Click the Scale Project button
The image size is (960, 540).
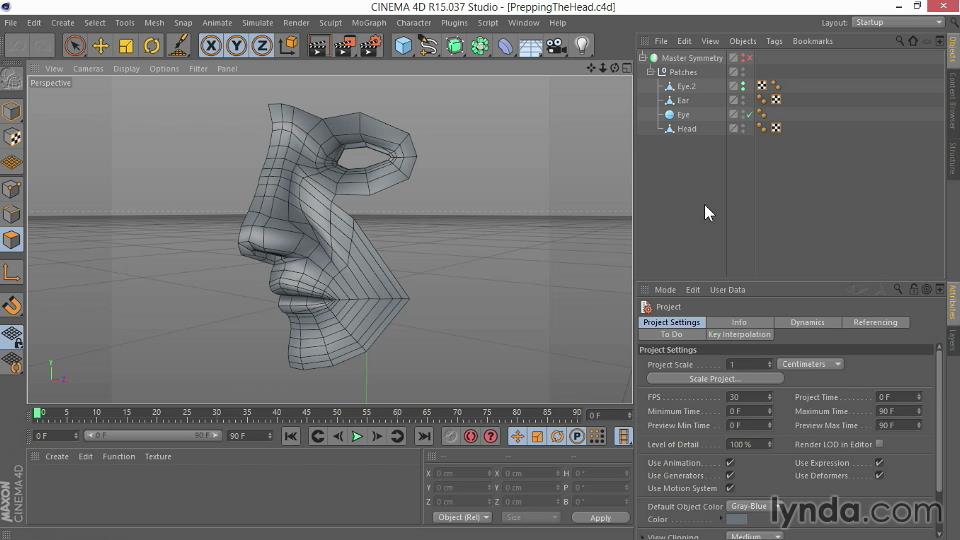pos(714,379)
